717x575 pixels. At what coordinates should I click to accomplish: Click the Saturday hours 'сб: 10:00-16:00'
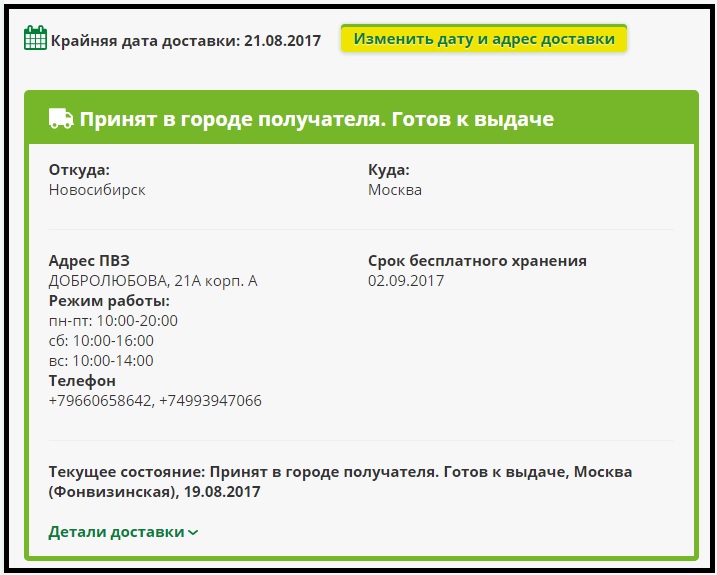[x=101, y=341]
